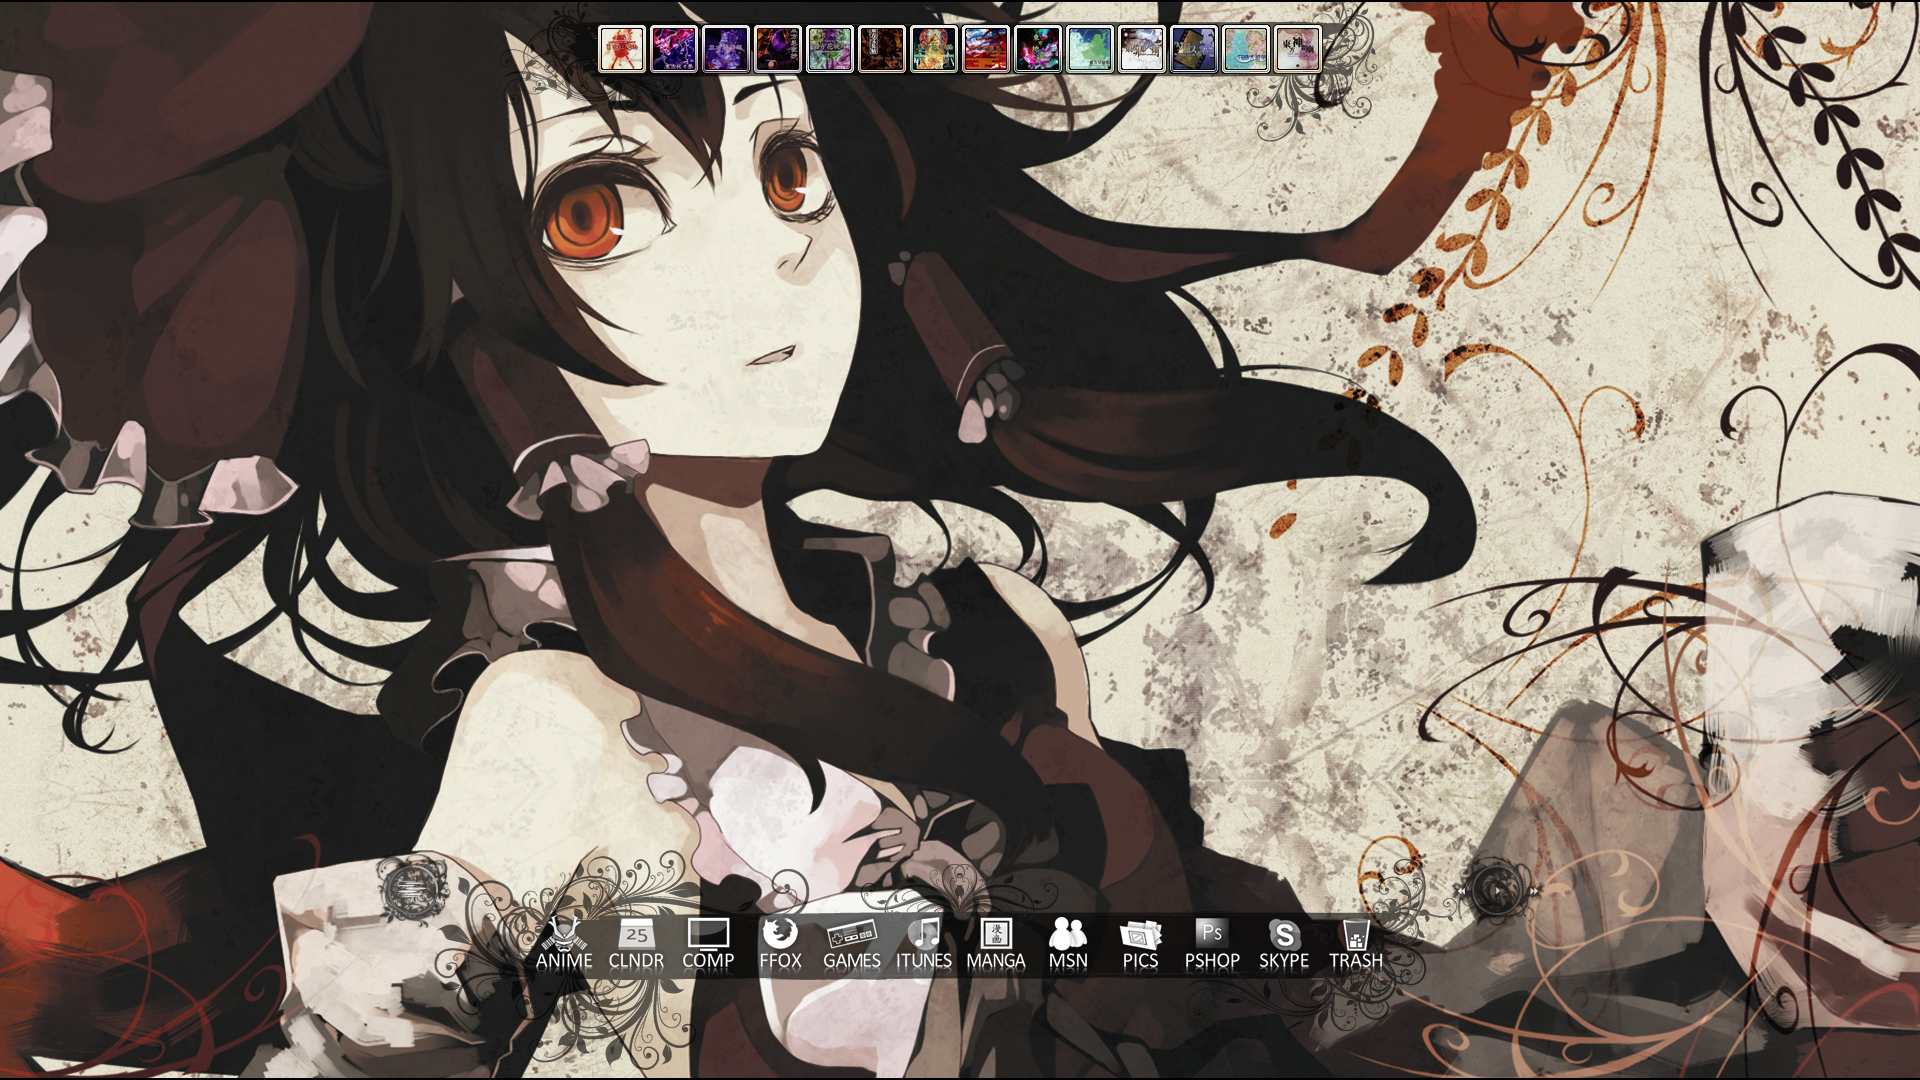
Task: Open the green map game thumbnail
Action: point(1090,49)
